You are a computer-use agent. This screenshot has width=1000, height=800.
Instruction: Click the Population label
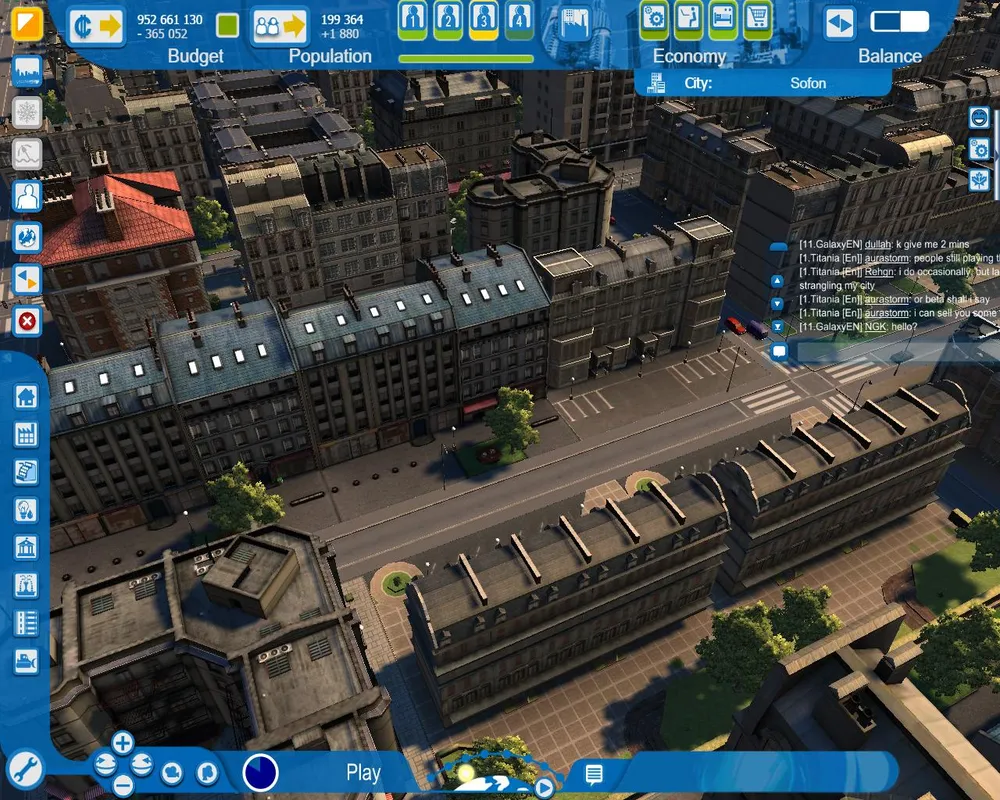coord(330,56)
